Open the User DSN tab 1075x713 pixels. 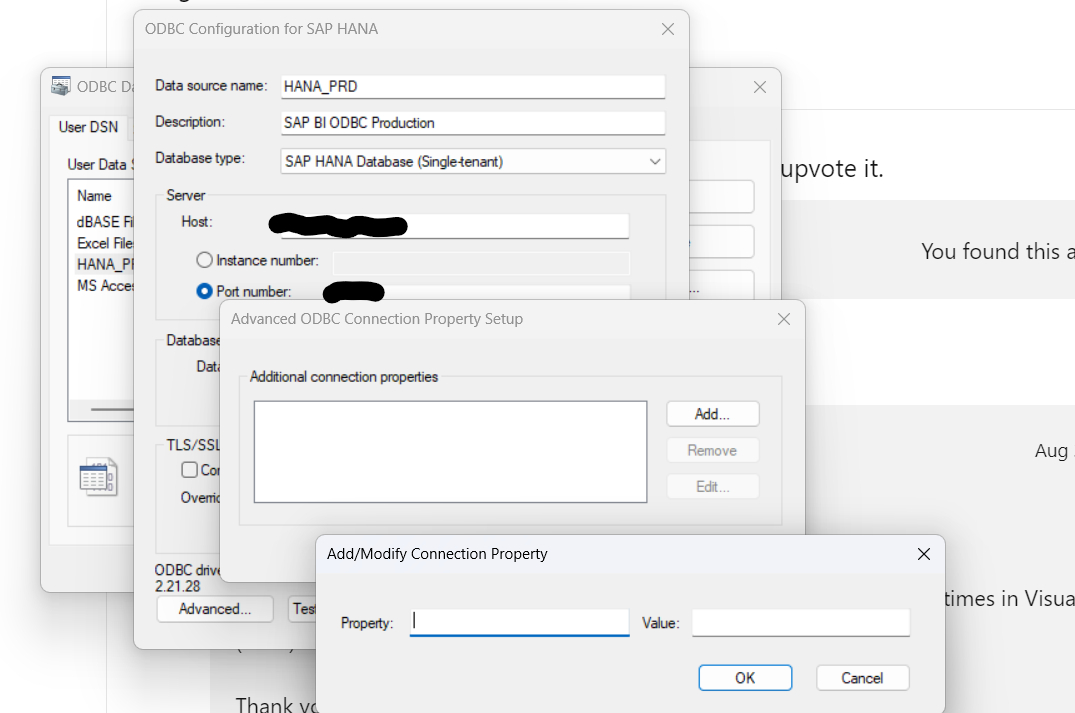[x=88, y=127]
